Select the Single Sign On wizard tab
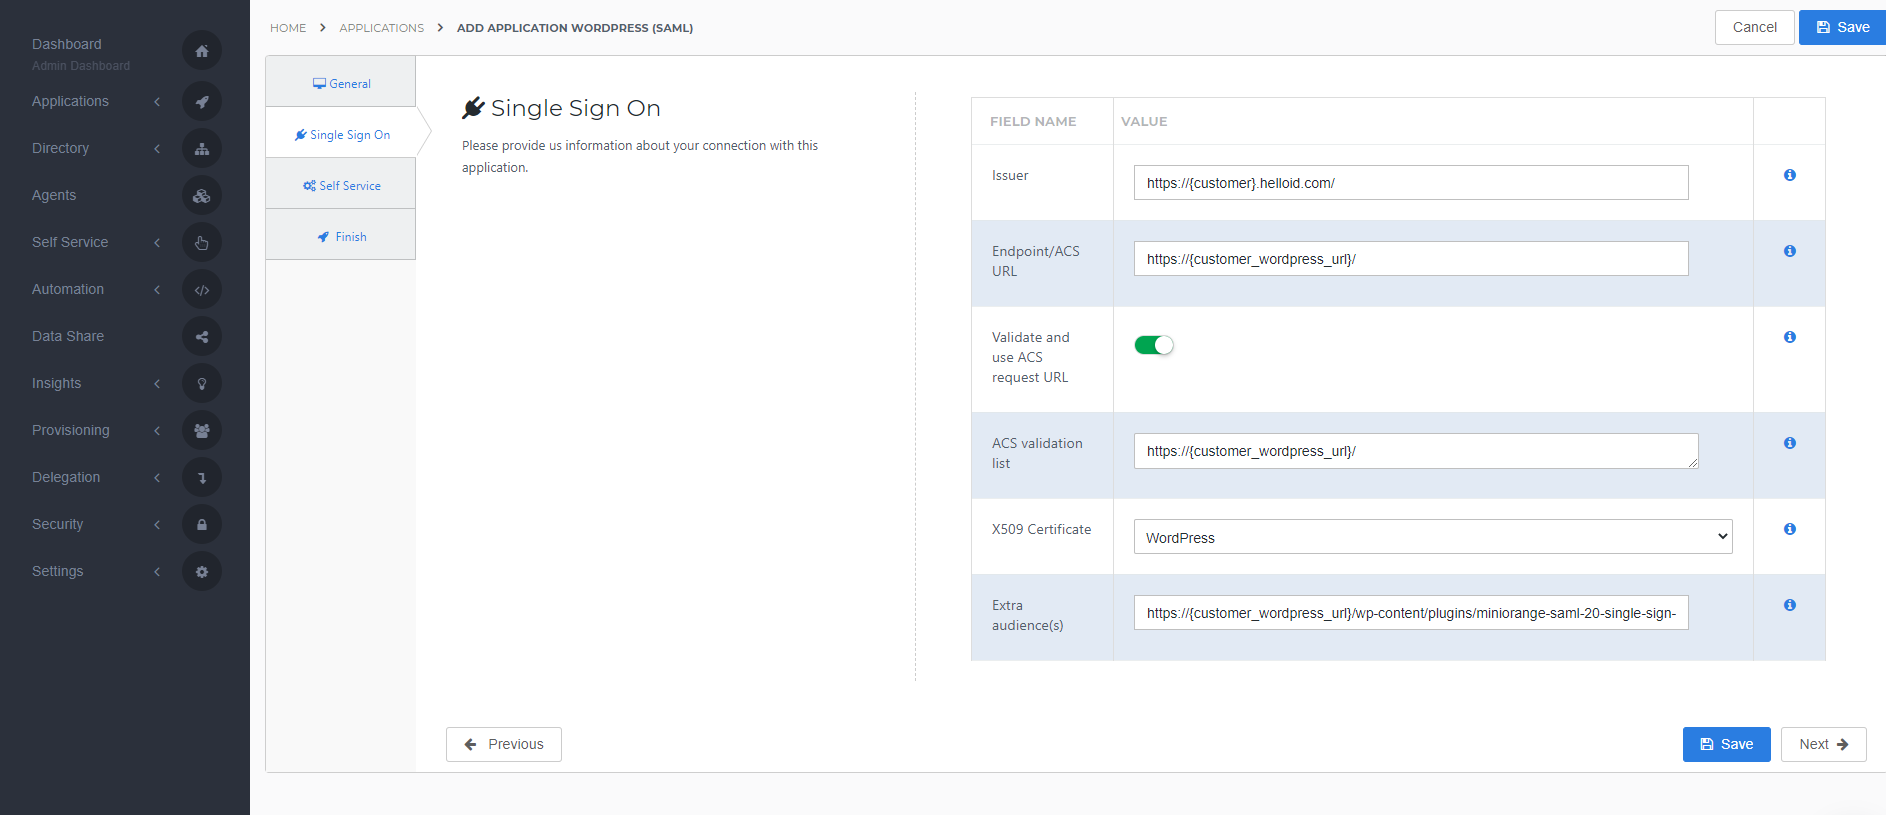 341,134
